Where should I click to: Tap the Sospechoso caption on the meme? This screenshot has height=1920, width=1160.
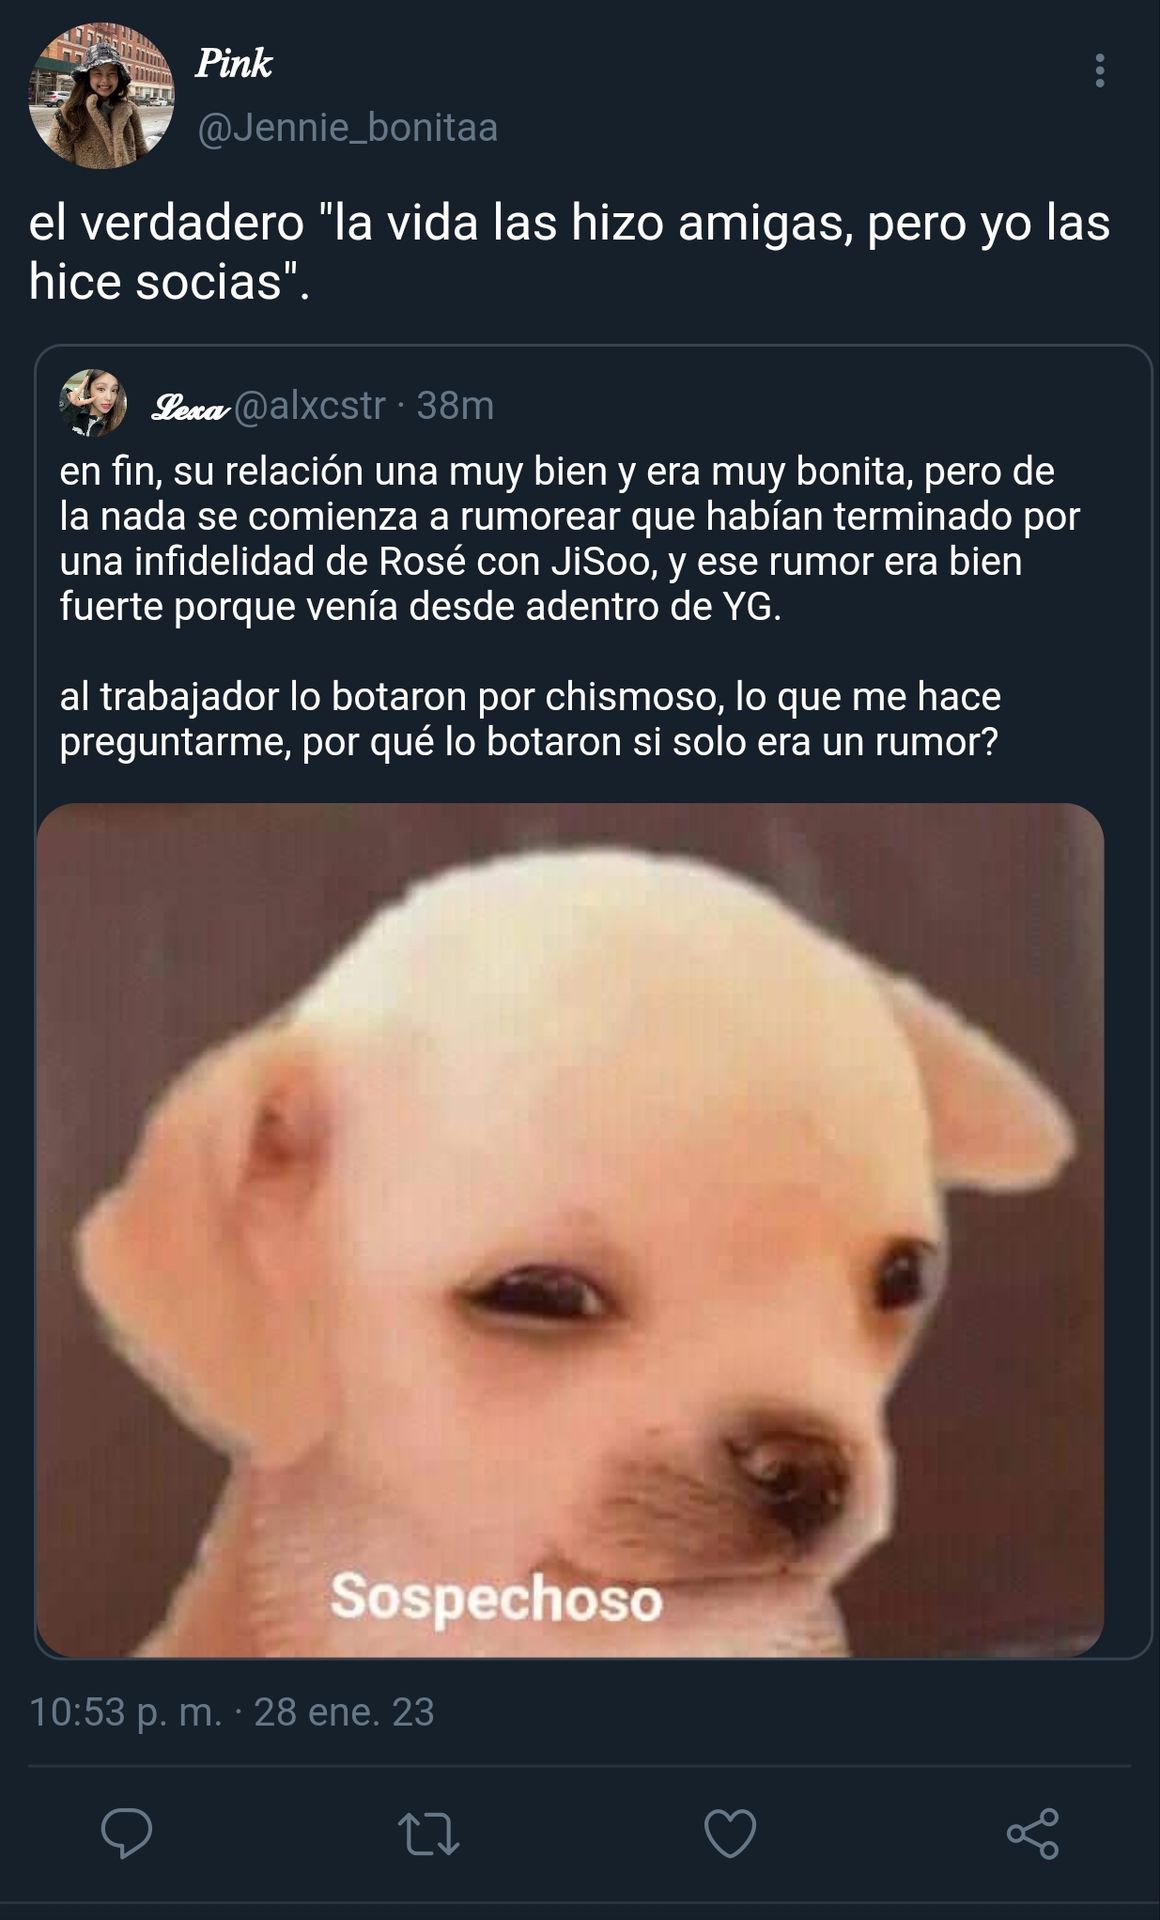pyautogui.click(x=496, y=1598)
